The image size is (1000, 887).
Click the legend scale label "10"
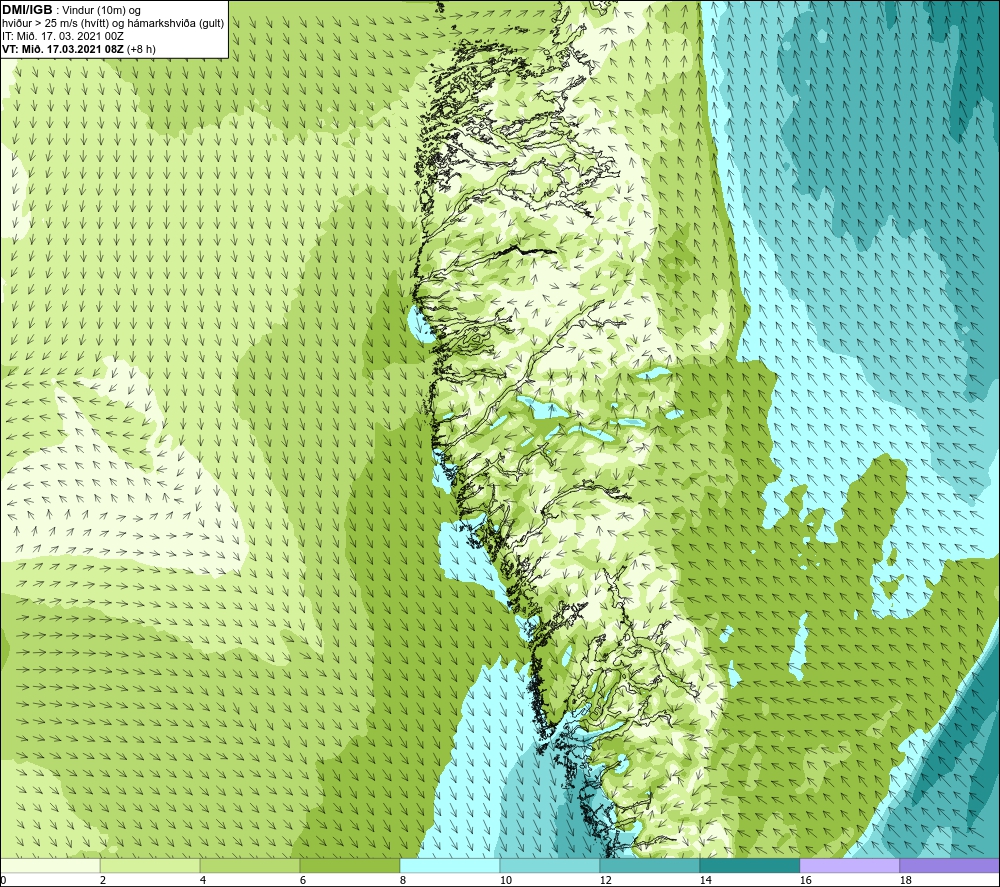(506, 881)
